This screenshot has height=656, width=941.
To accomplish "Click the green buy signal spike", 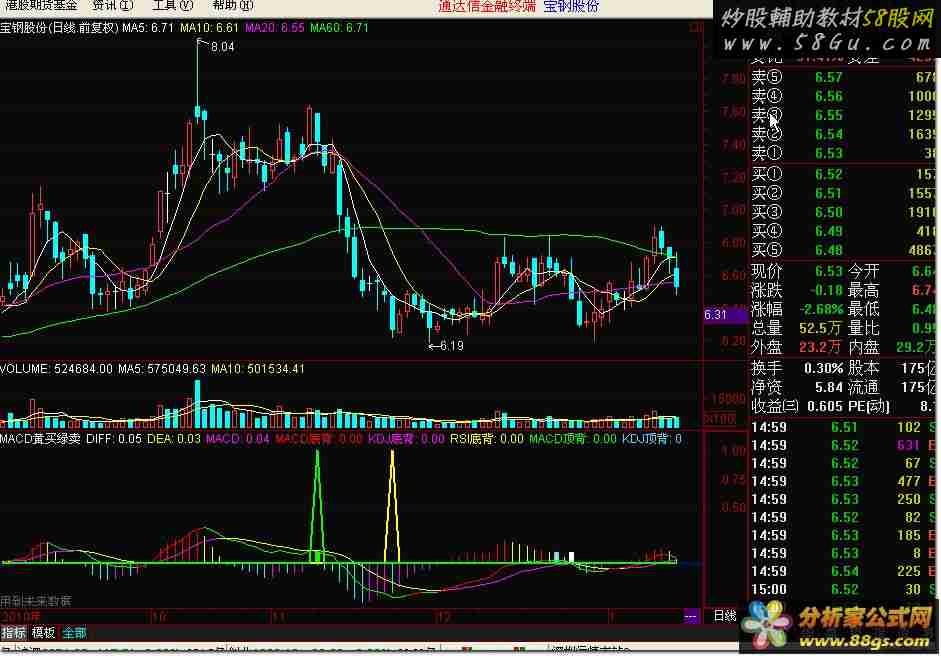I will pos(317,507).
